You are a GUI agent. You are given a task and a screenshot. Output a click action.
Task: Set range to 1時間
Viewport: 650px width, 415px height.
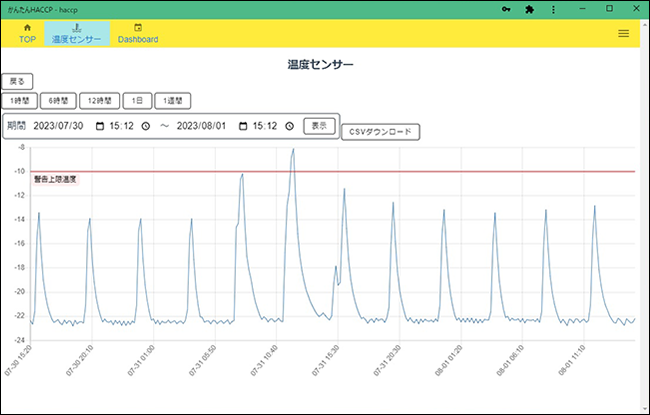click(20, 101)
